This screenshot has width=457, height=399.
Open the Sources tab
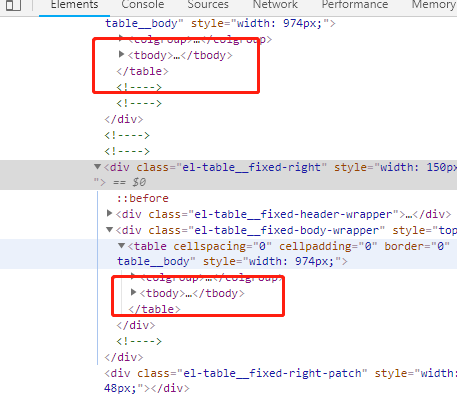[x=208, y=5]
